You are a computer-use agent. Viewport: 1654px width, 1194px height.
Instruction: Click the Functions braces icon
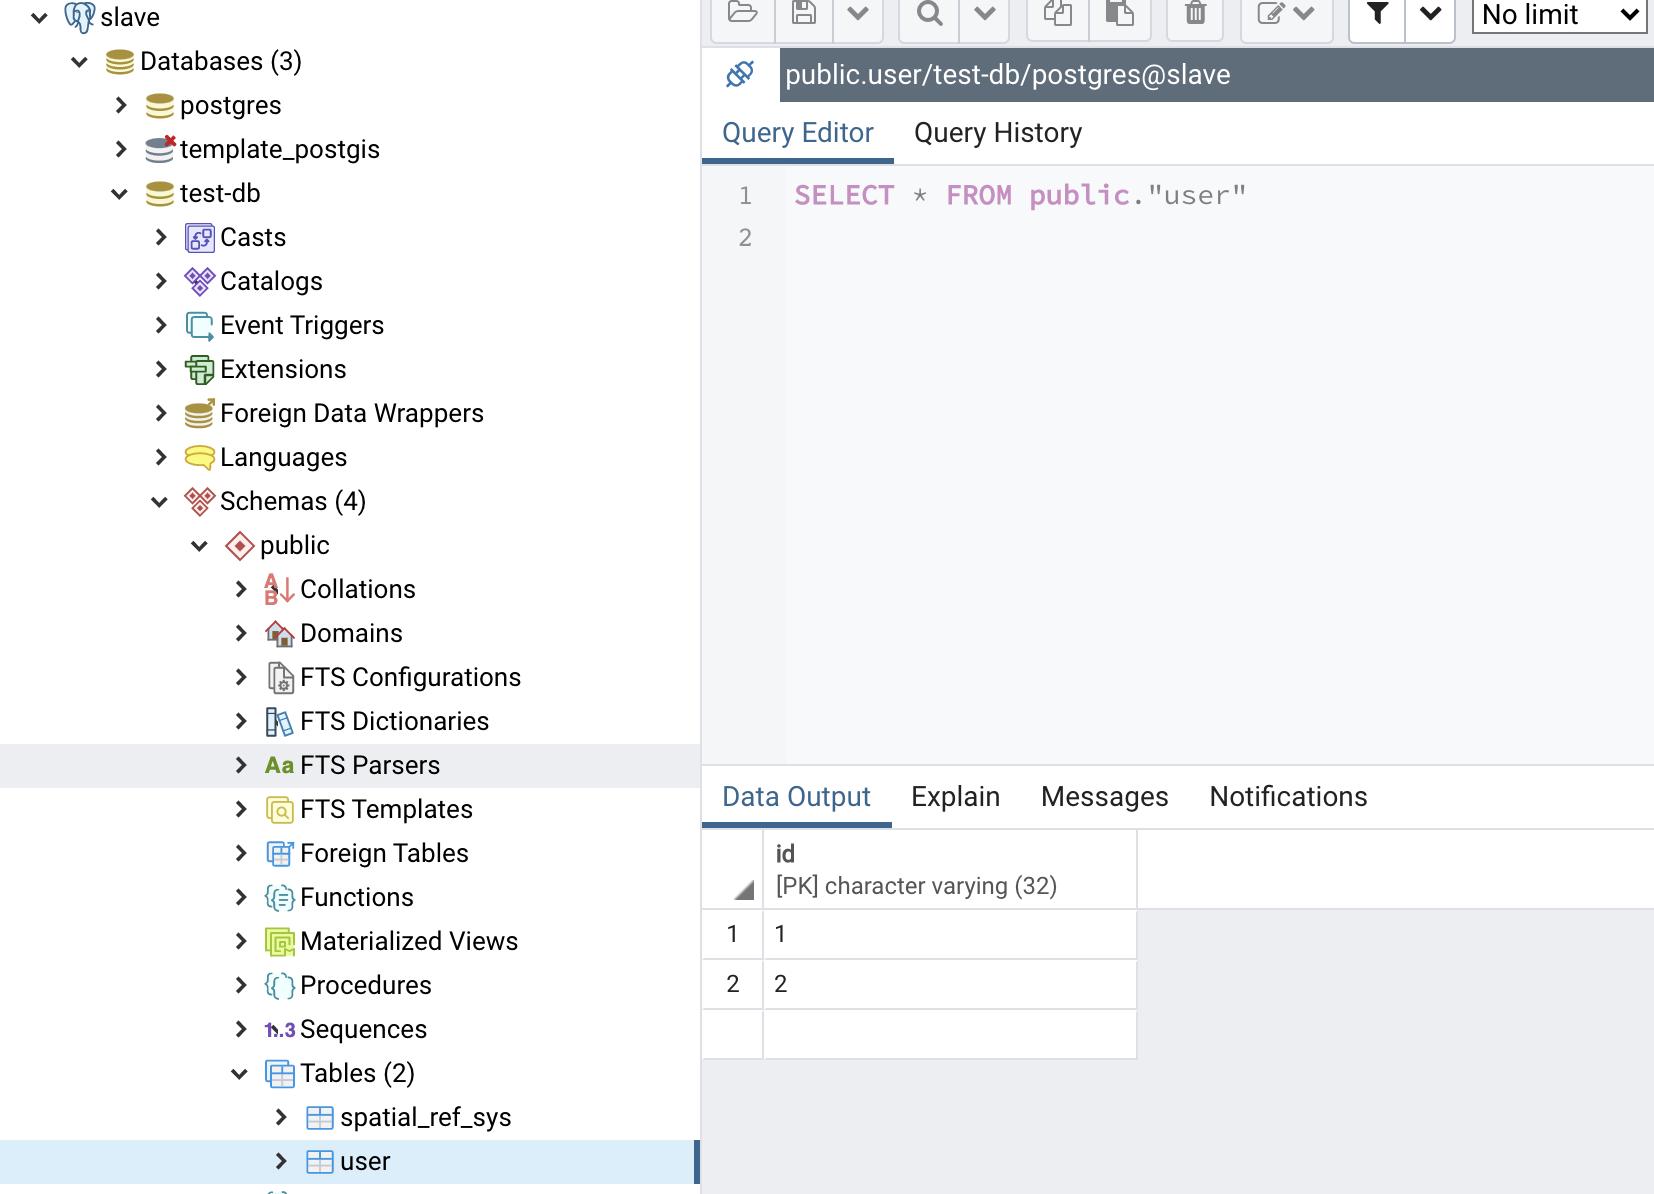(280, 897)
